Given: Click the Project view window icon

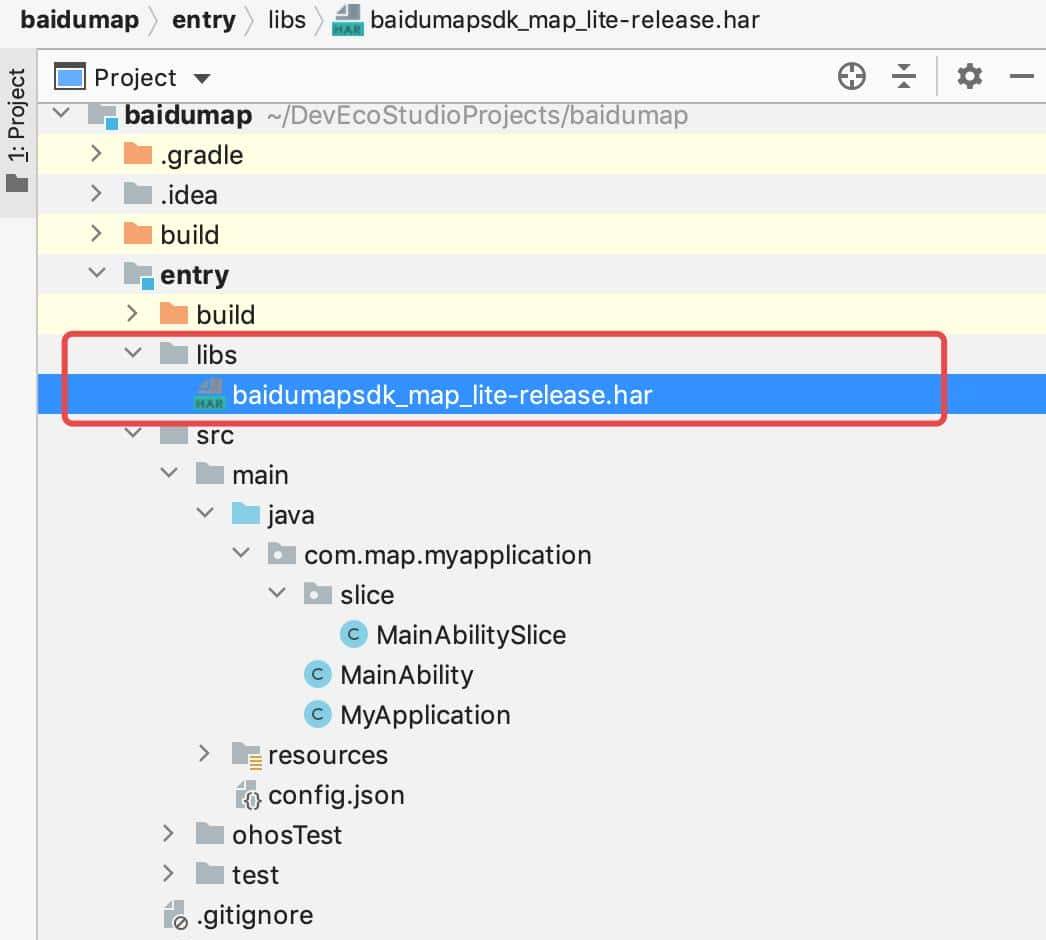Looking at the screenshot, I should 69,76.
